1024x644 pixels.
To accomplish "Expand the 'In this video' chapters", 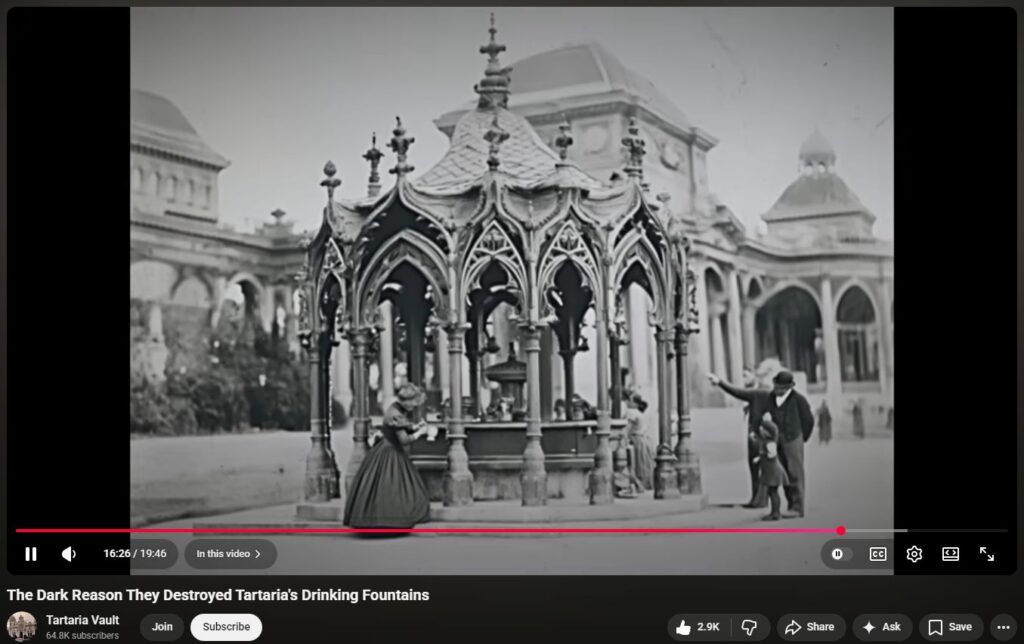I will [x=230, y=554].
